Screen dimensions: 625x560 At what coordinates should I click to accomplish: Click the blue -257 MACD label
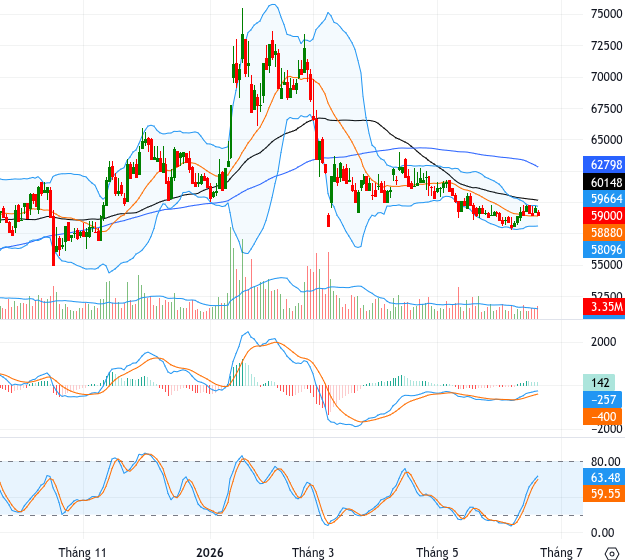pos(602,400)
